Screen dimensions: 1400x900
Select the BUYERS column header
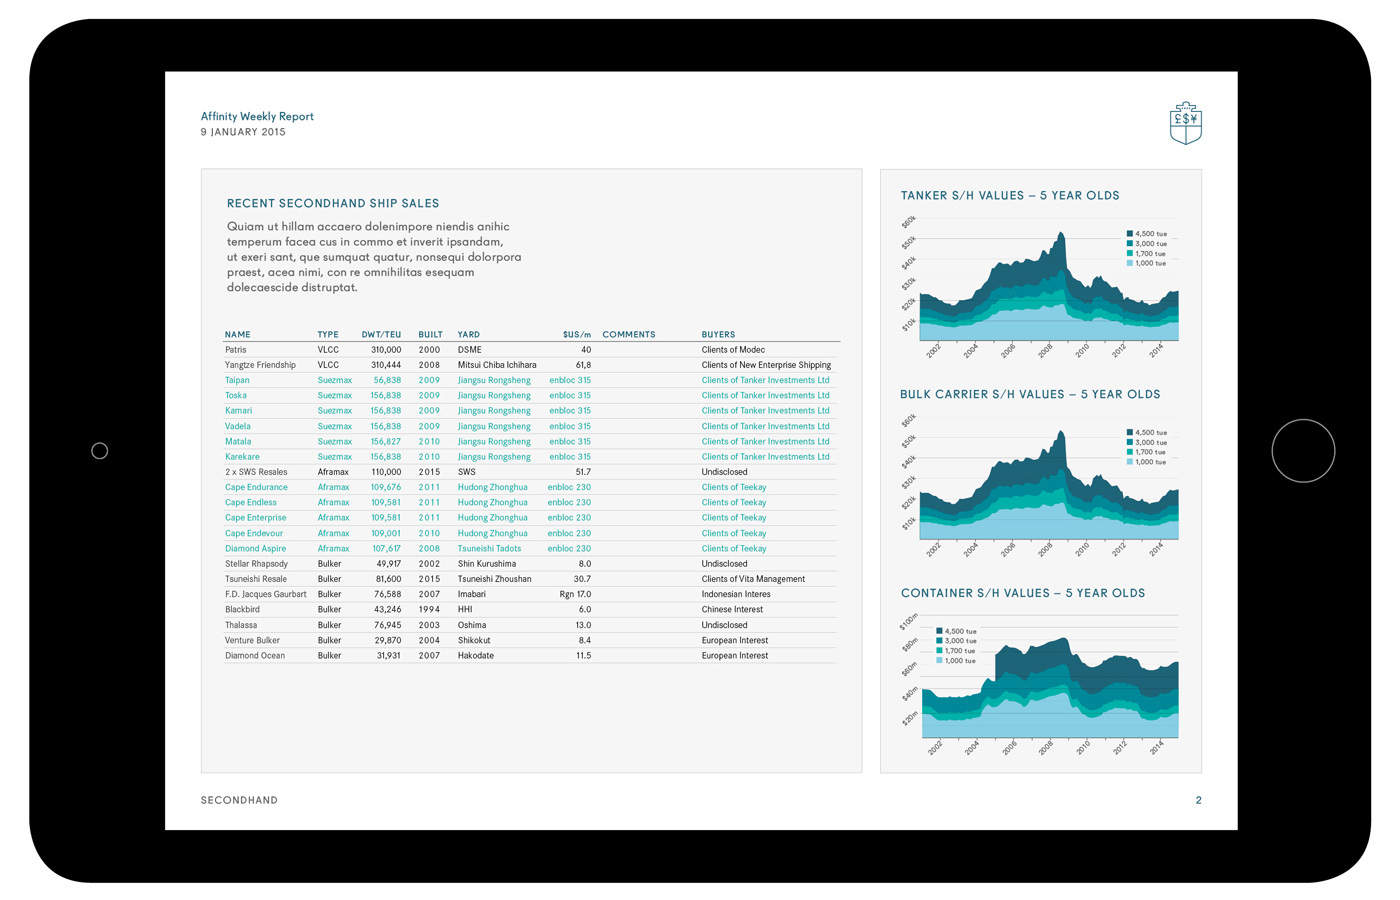point(718,335)
